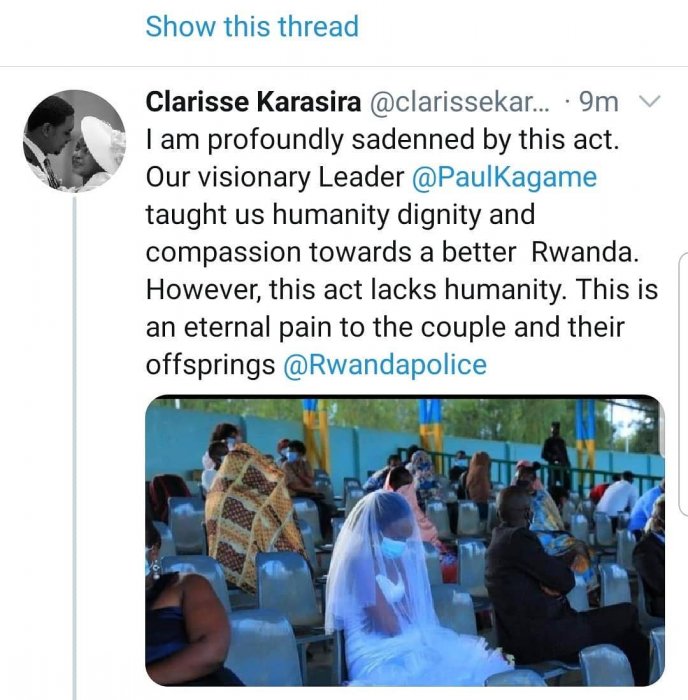Click the 9m tweet timestamp
Image resolution: width=688 pixels, height=700 pixels.
[x=599, y=101]
